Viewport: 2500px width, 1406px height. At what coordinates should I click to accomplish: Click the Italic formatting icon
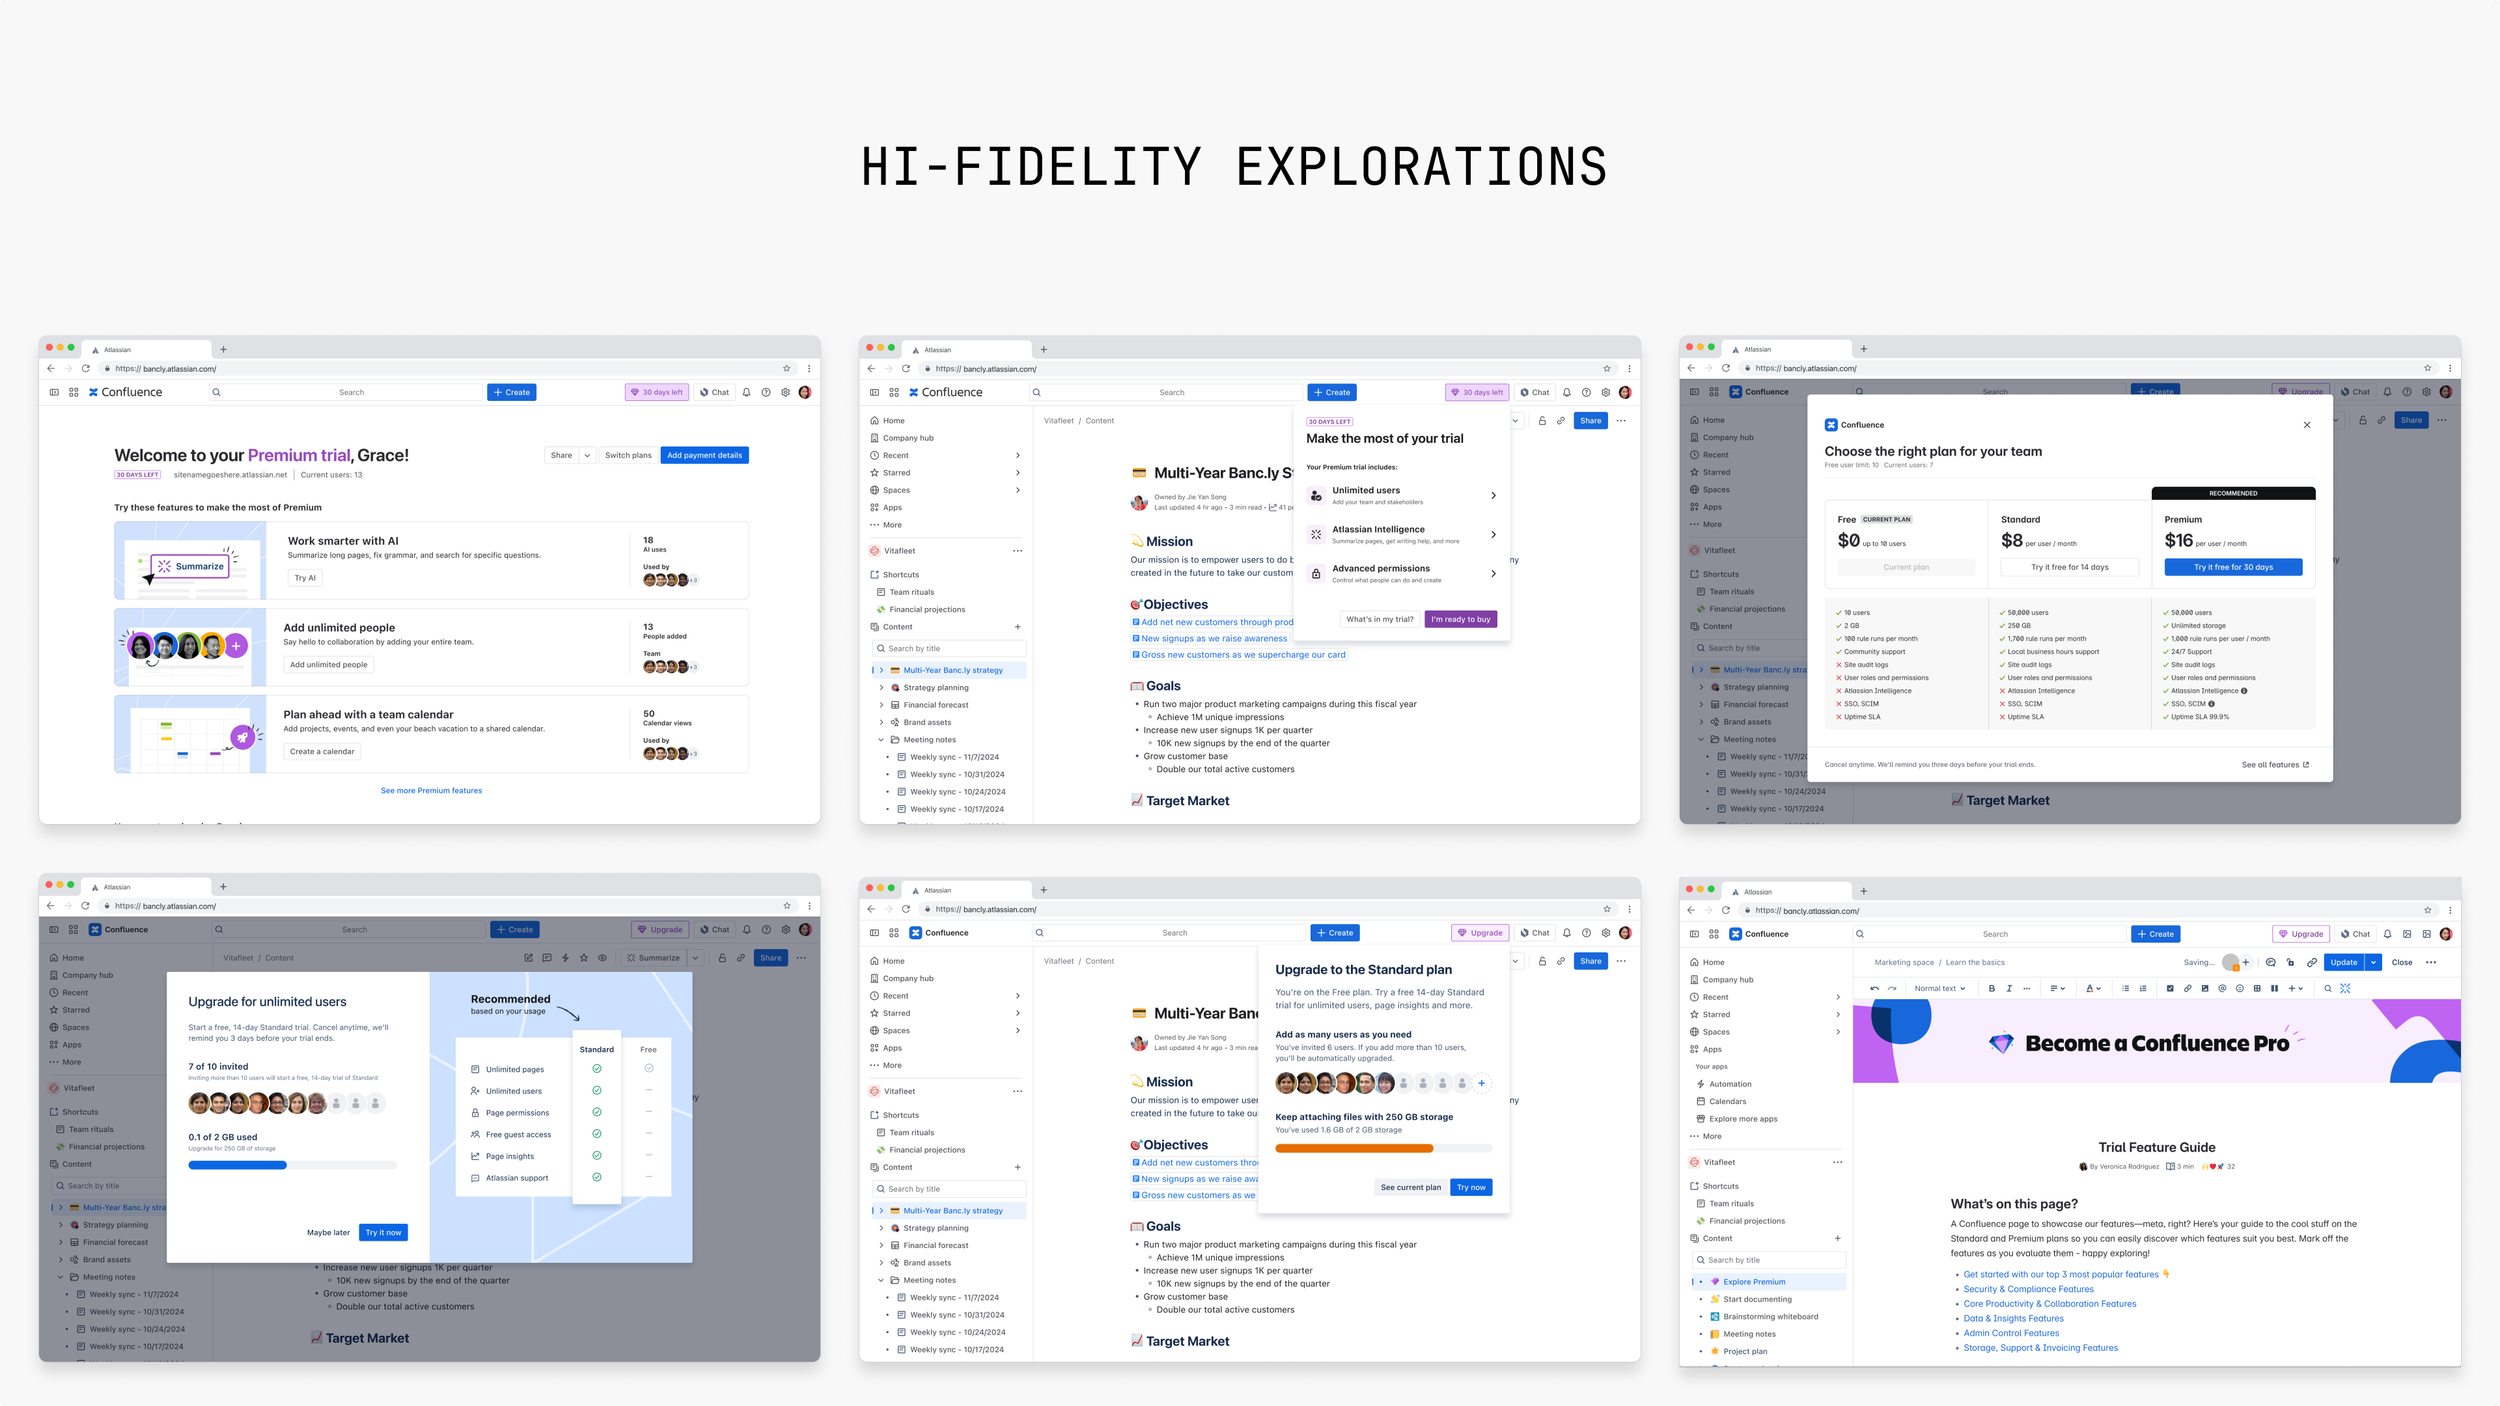(x=2009, y=988)
